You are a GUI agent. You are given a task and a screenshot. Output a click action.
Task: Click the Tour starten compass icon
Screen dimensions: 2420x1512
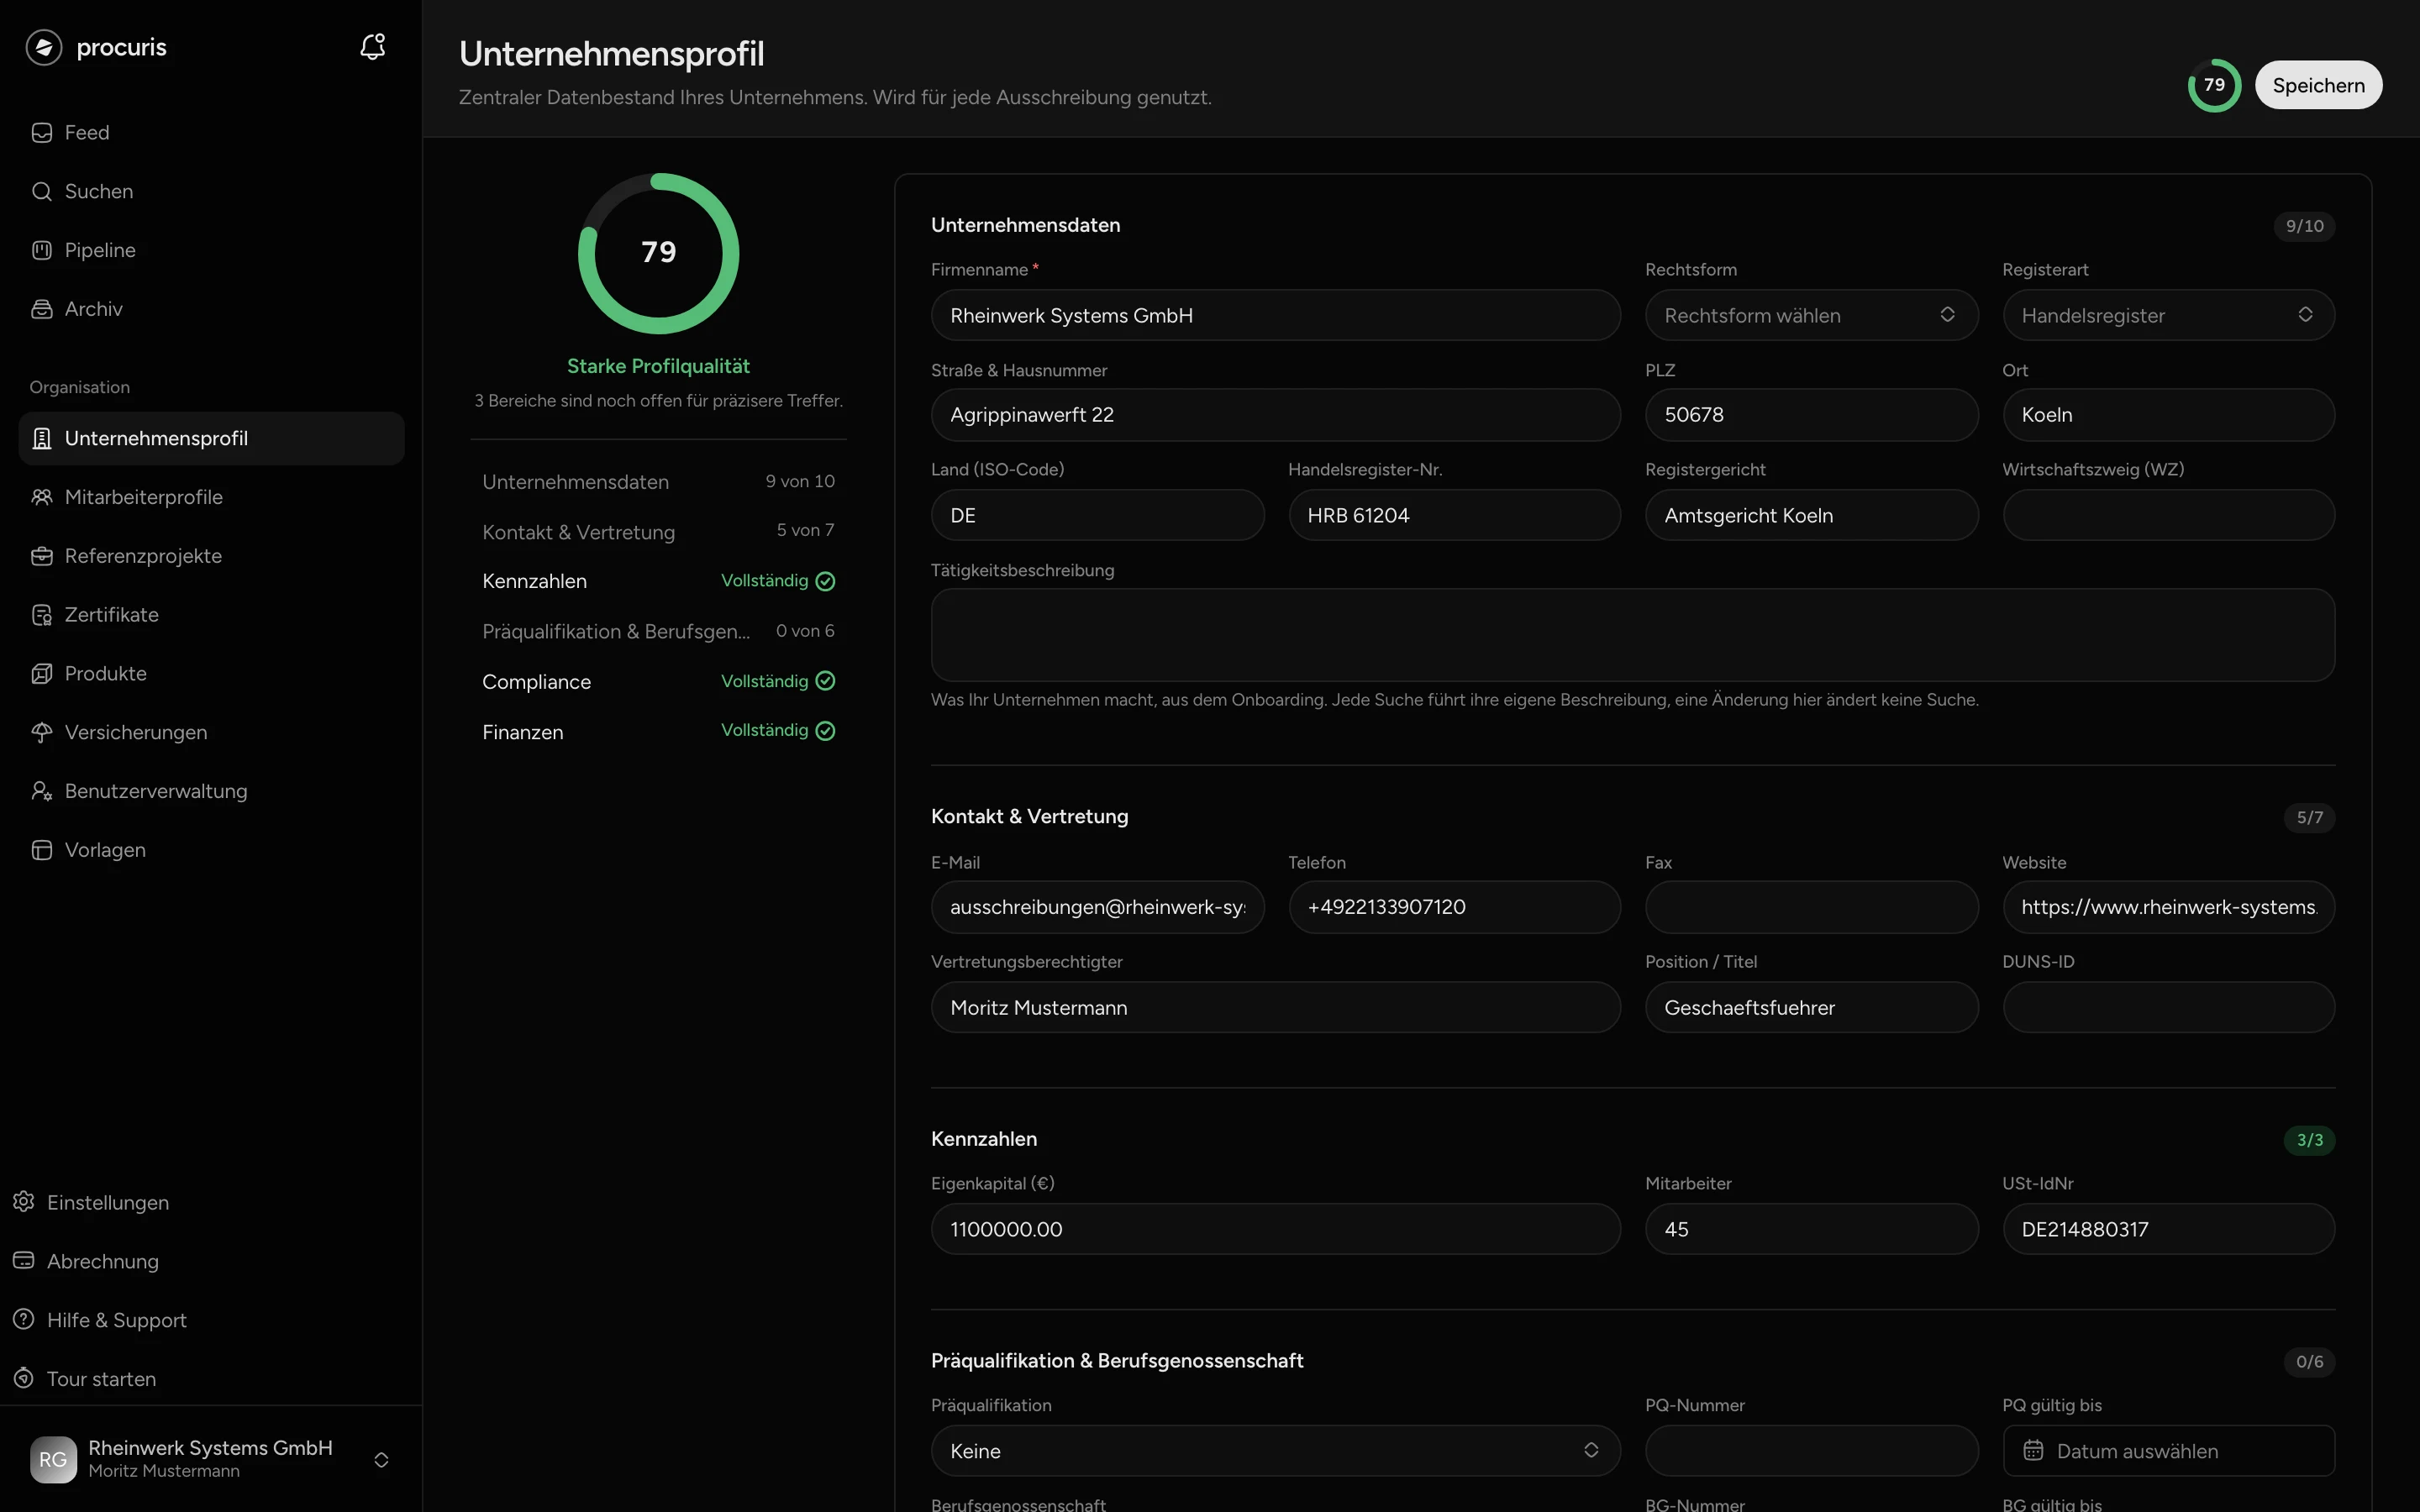coord(24,1378)
